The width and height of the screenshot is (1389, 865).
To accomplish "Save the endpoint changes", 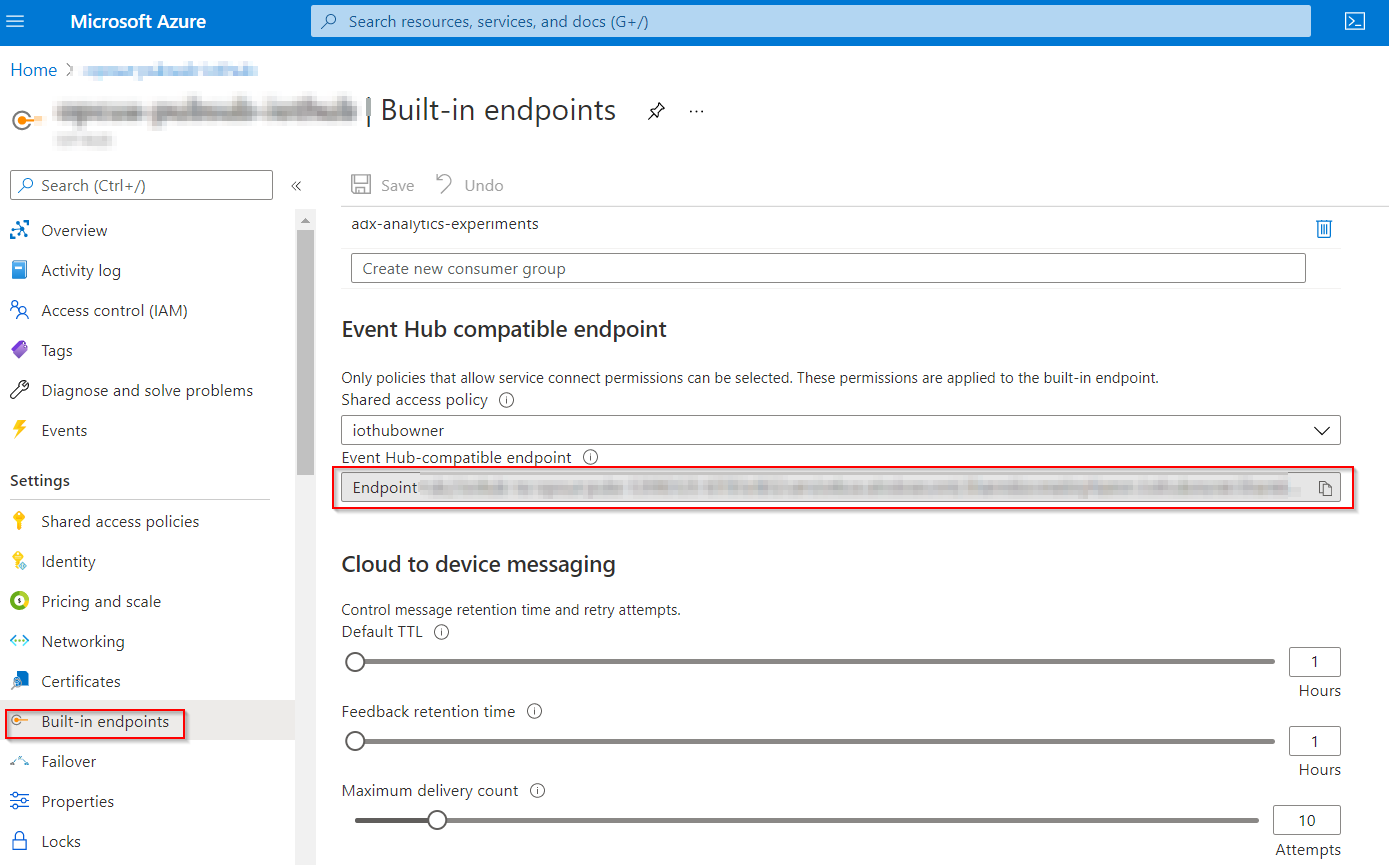I will [x=383, y=185].
